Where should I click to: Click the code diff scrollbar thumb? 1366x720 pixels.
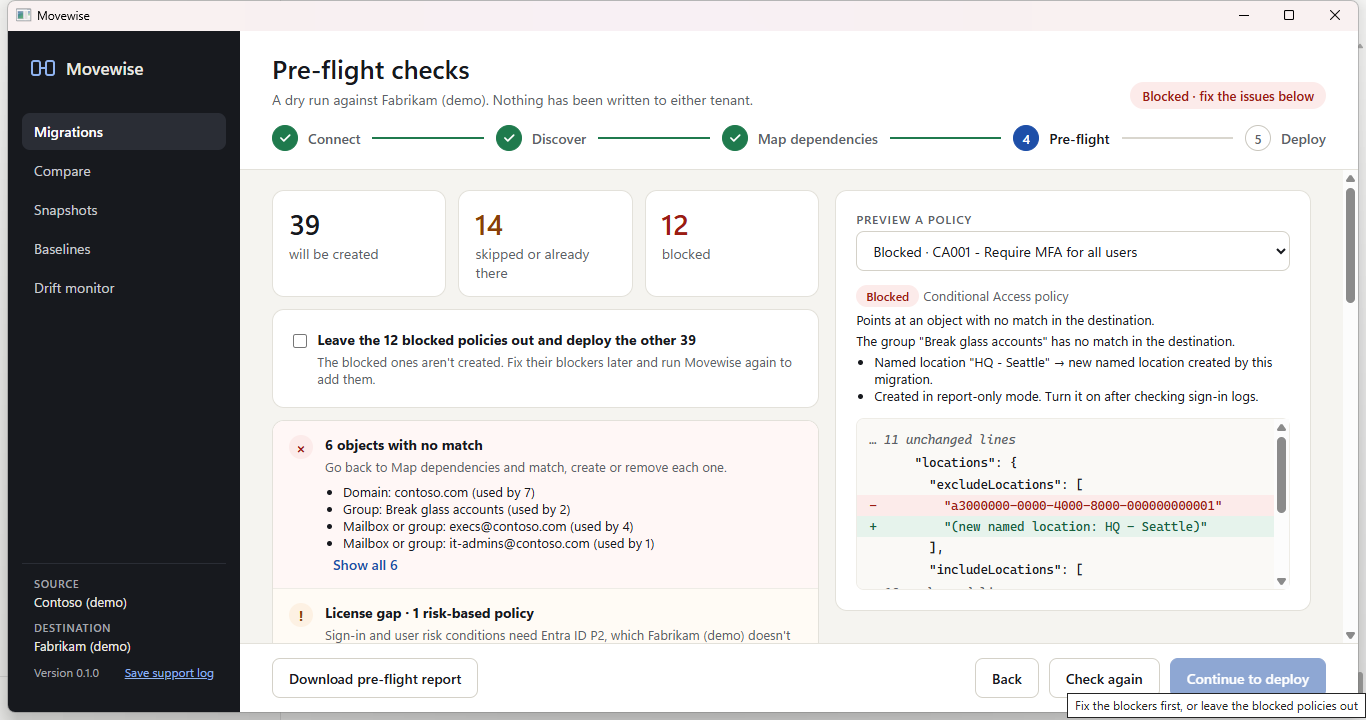1282,475
